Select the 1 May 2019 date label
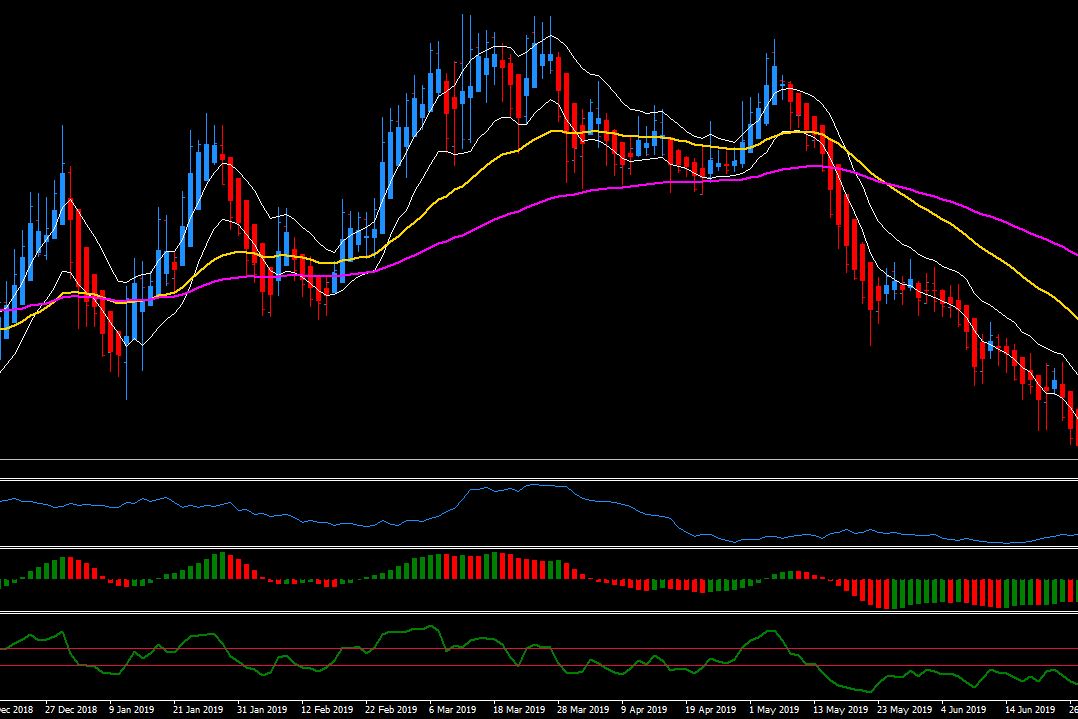This screenshot has height=719, width=1078. click(x=774, y=709)
